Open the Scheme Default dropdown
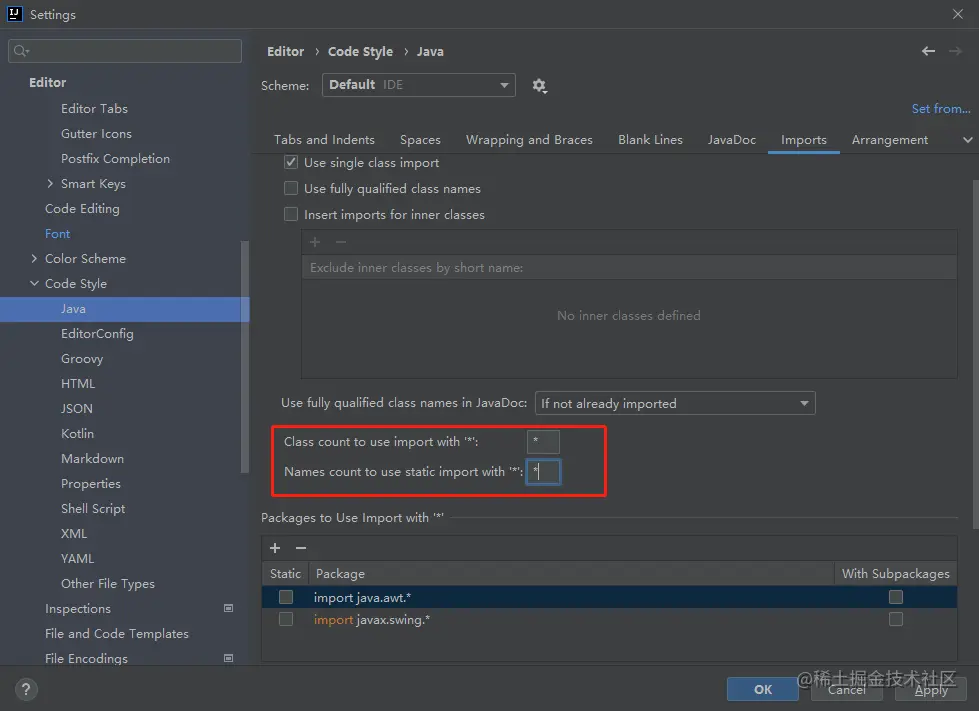 click(418, 85)
